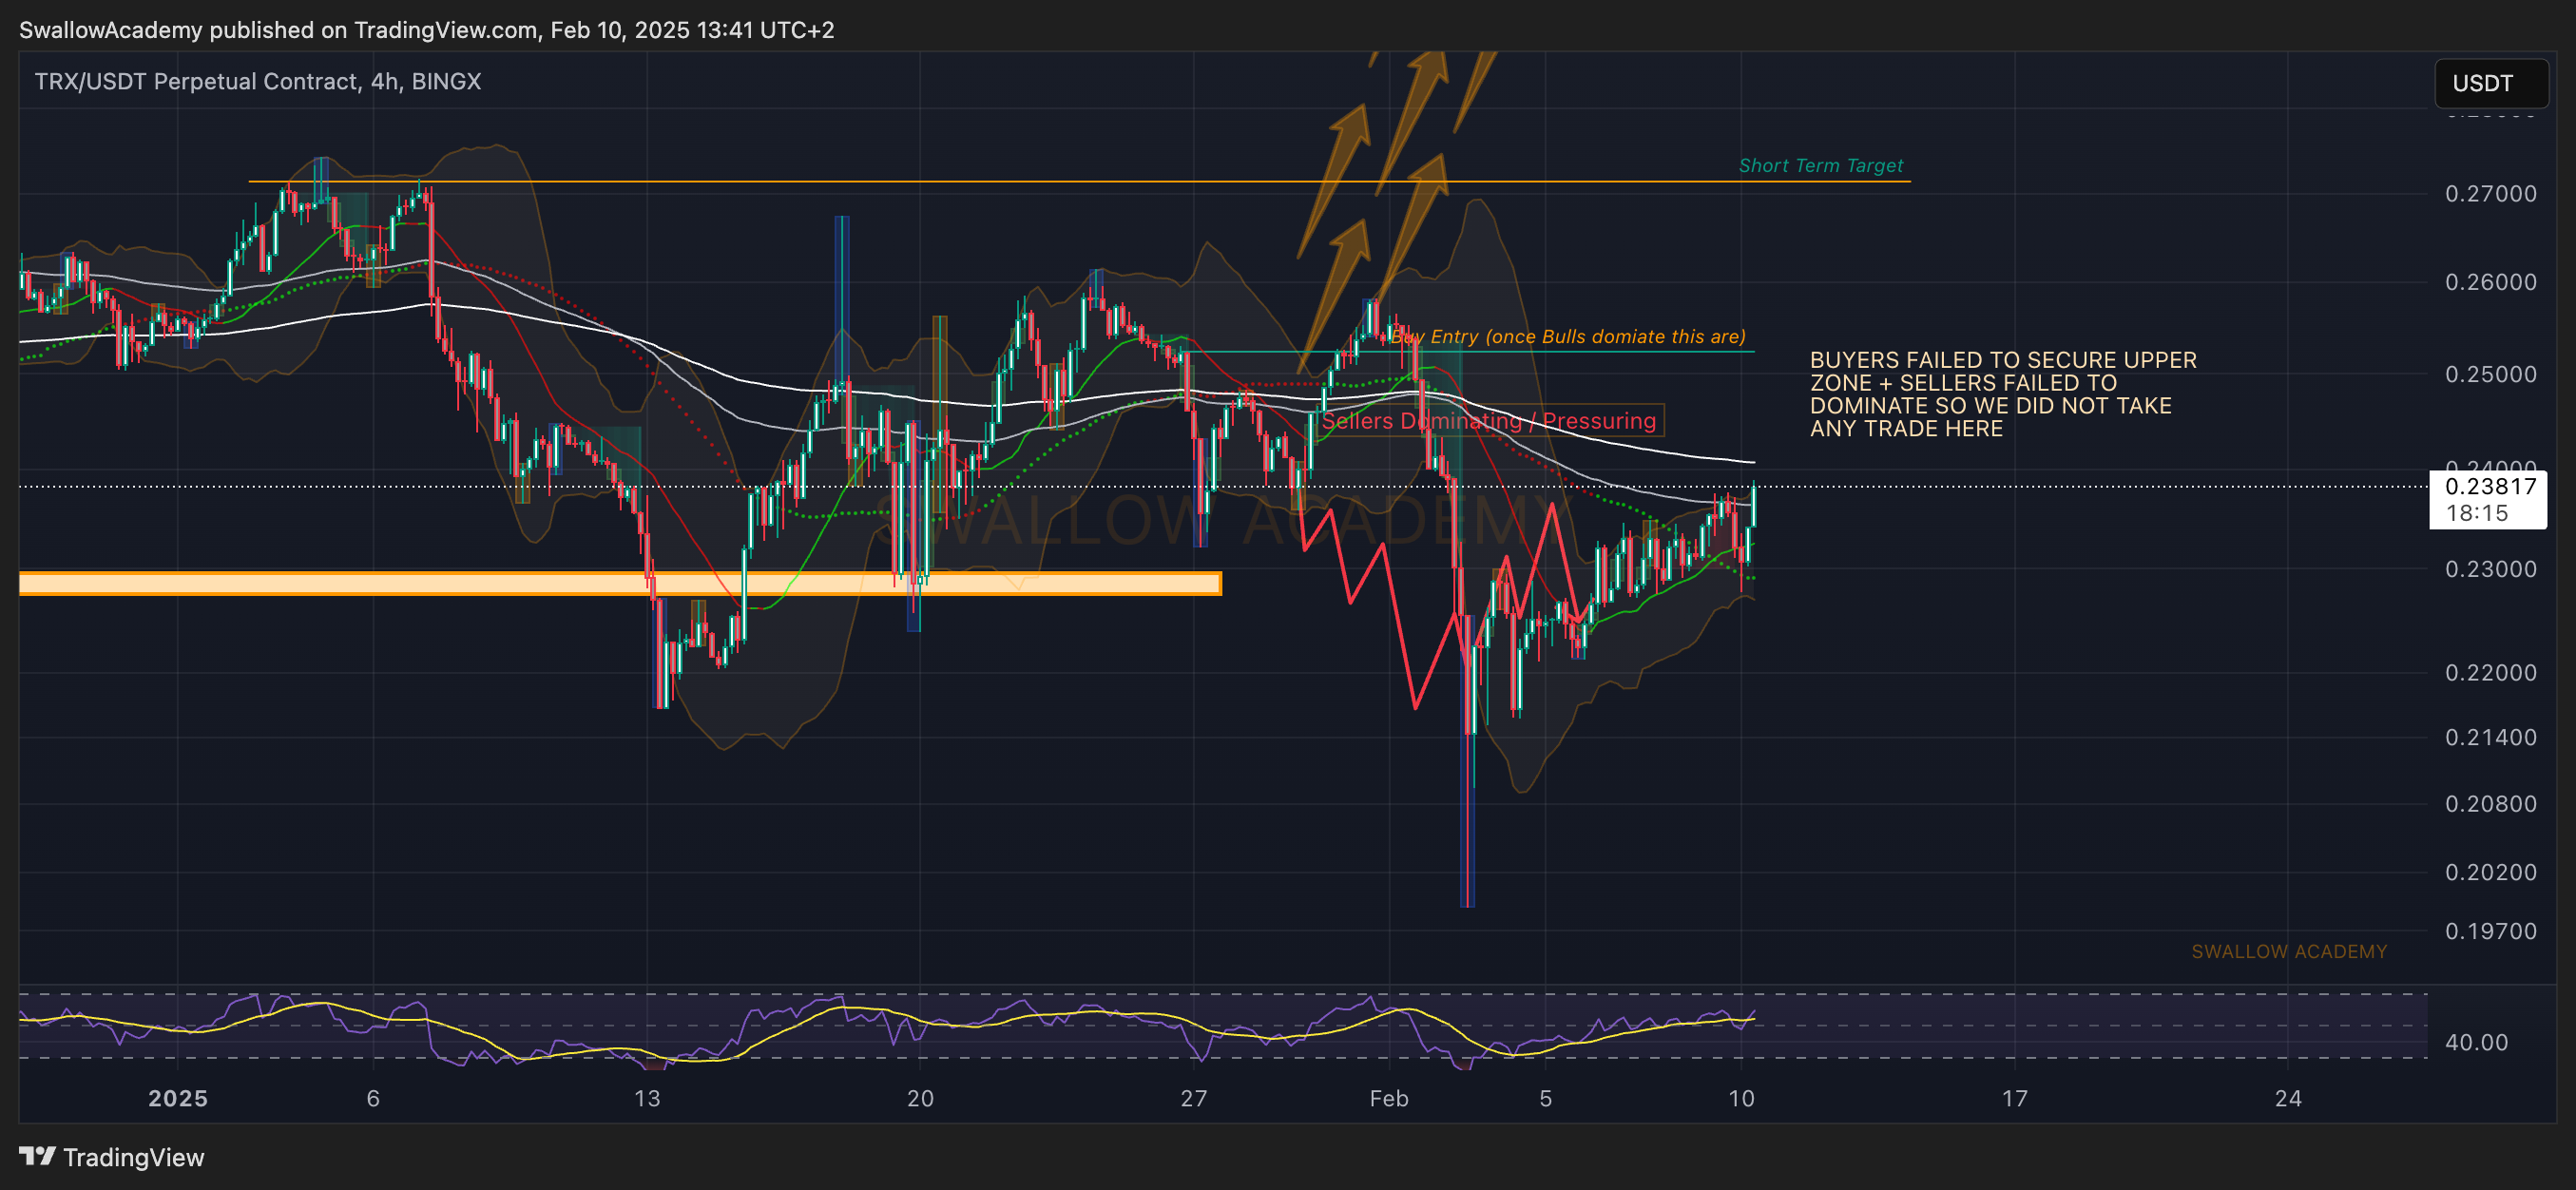2576x1190 pixels.
Task: Click the 0.25000 price axis label
Action: click(x=2490, y=374)
